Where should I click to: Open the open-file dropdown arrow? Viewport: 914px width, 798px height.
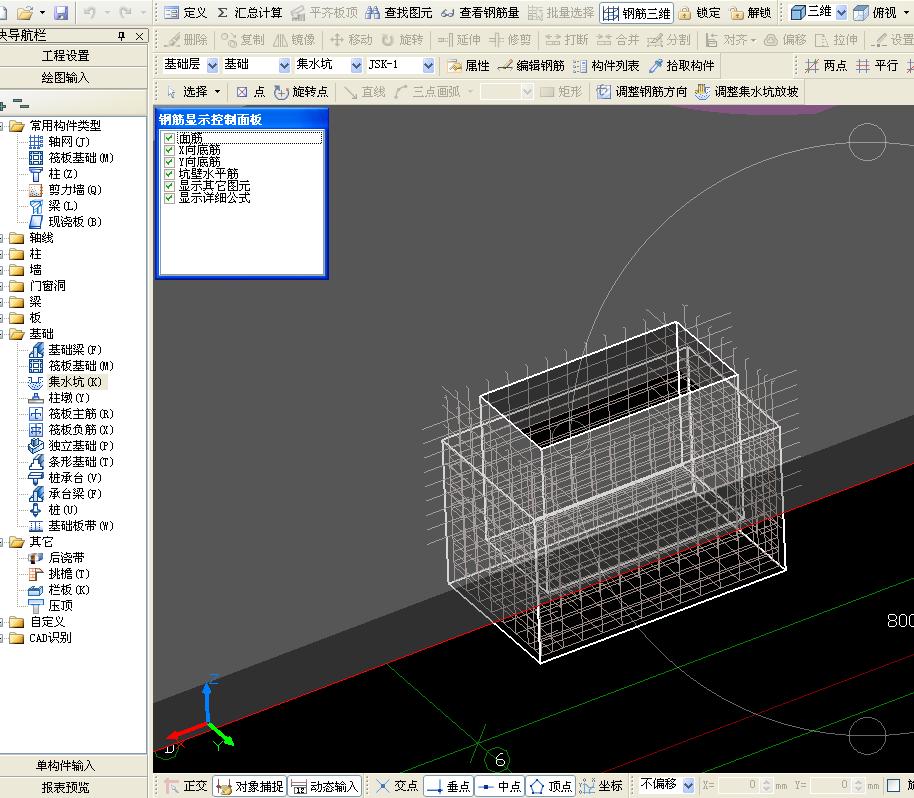[x=42, y=12]
